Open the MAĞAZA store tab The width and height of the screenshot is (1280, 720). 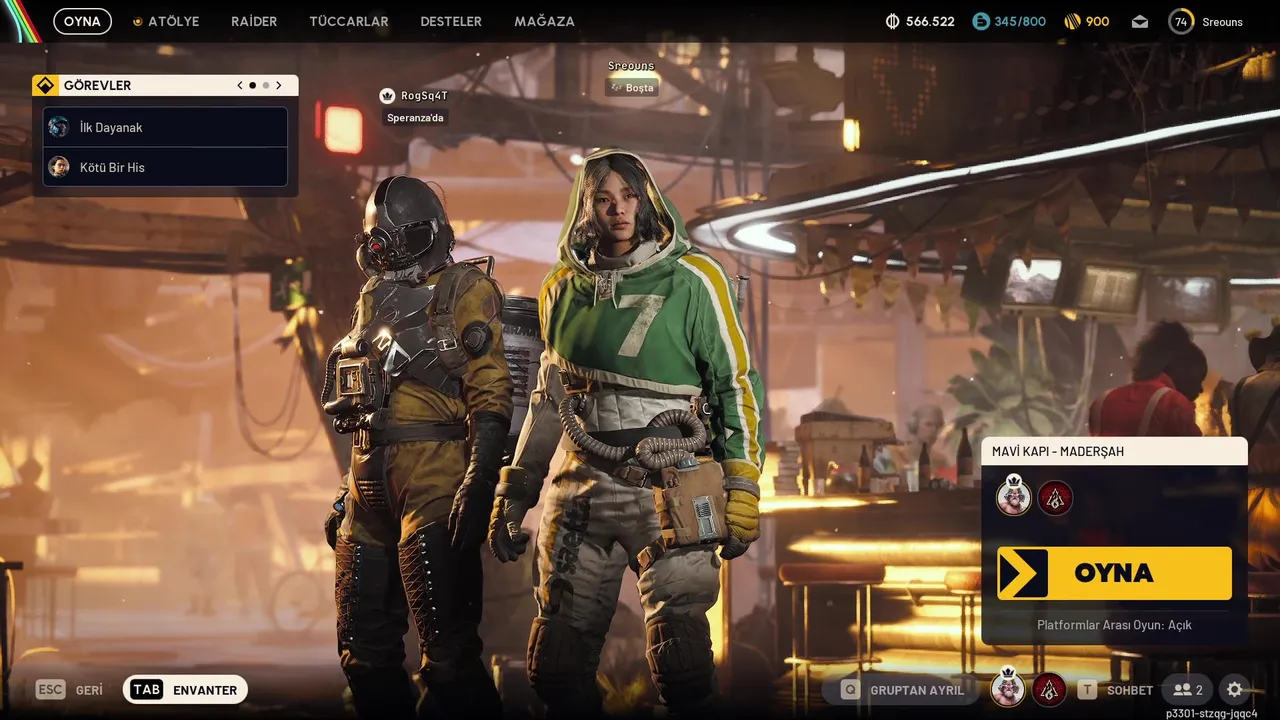click(544, 21)
